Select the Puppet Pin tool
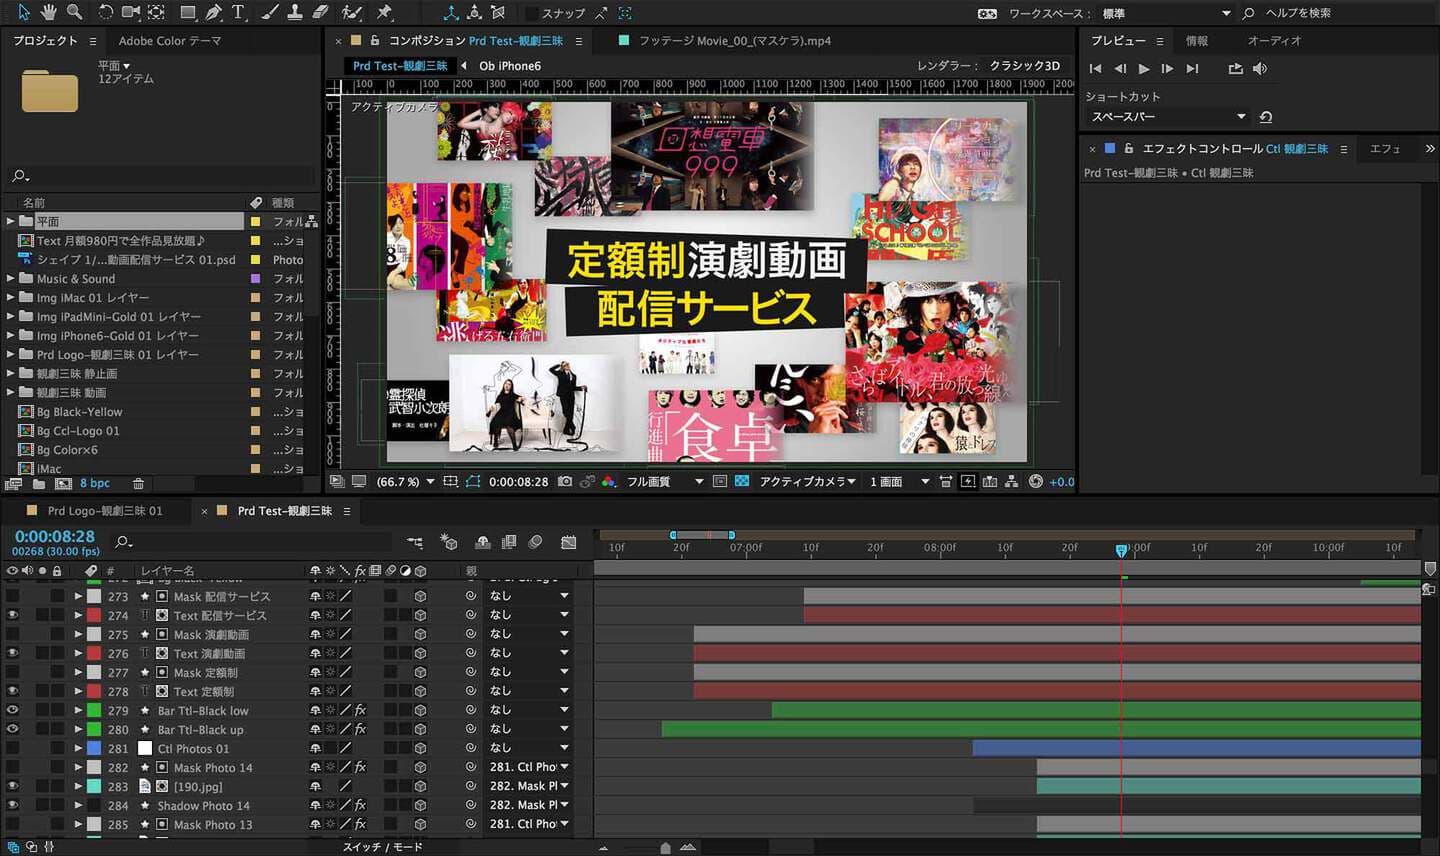The image size is (1440, 856). click(384, 12)
